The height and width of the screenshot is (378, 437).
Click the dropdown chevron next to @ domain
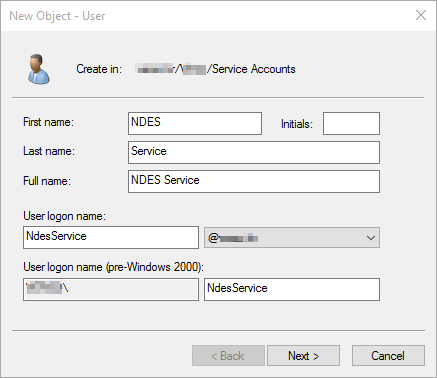(371, 238)
